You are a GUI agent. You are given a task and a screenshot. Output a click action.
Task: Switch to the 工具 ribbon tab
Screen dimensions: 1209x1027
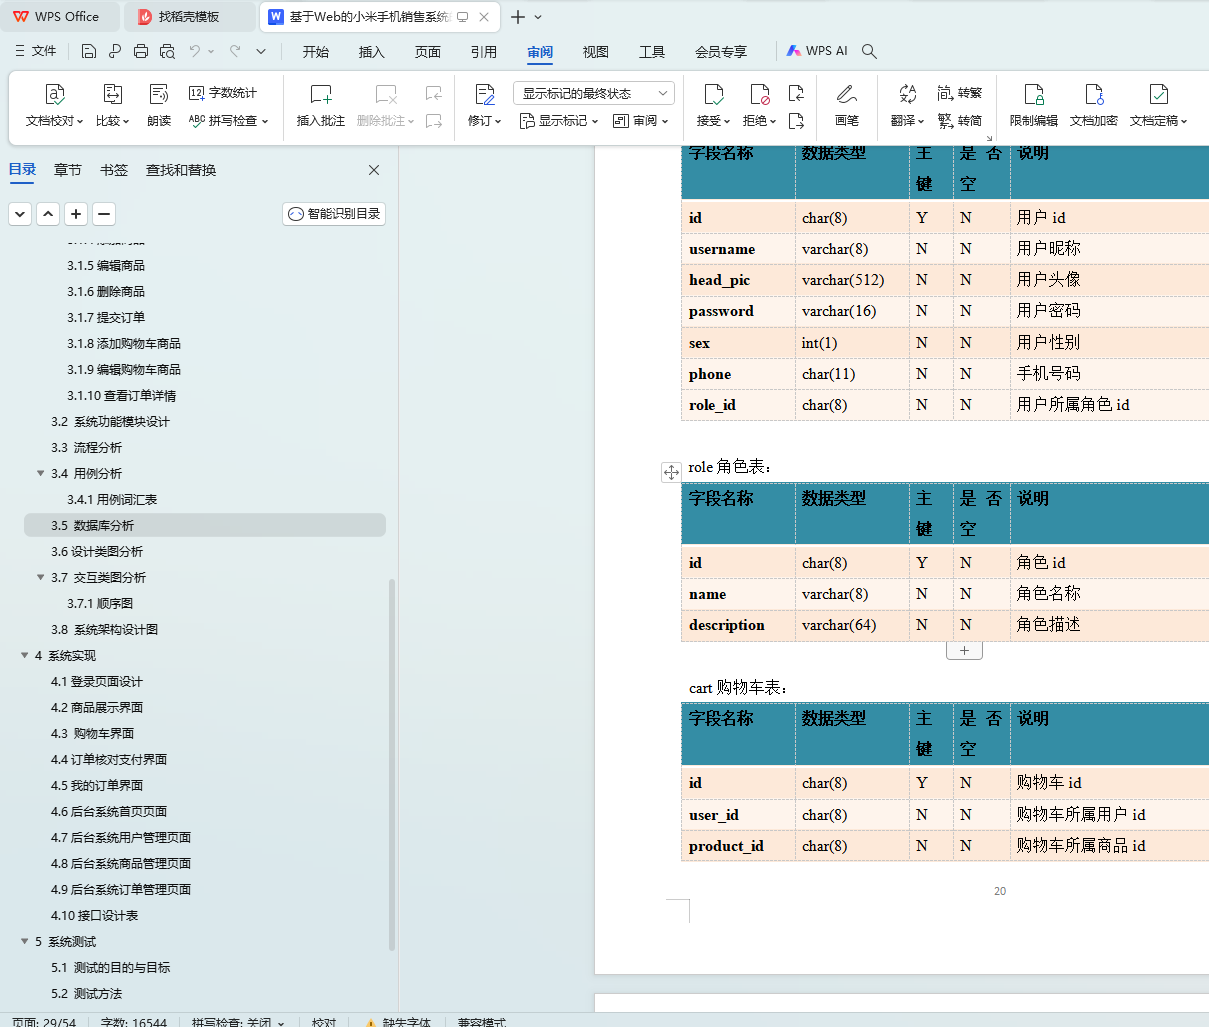652,52
